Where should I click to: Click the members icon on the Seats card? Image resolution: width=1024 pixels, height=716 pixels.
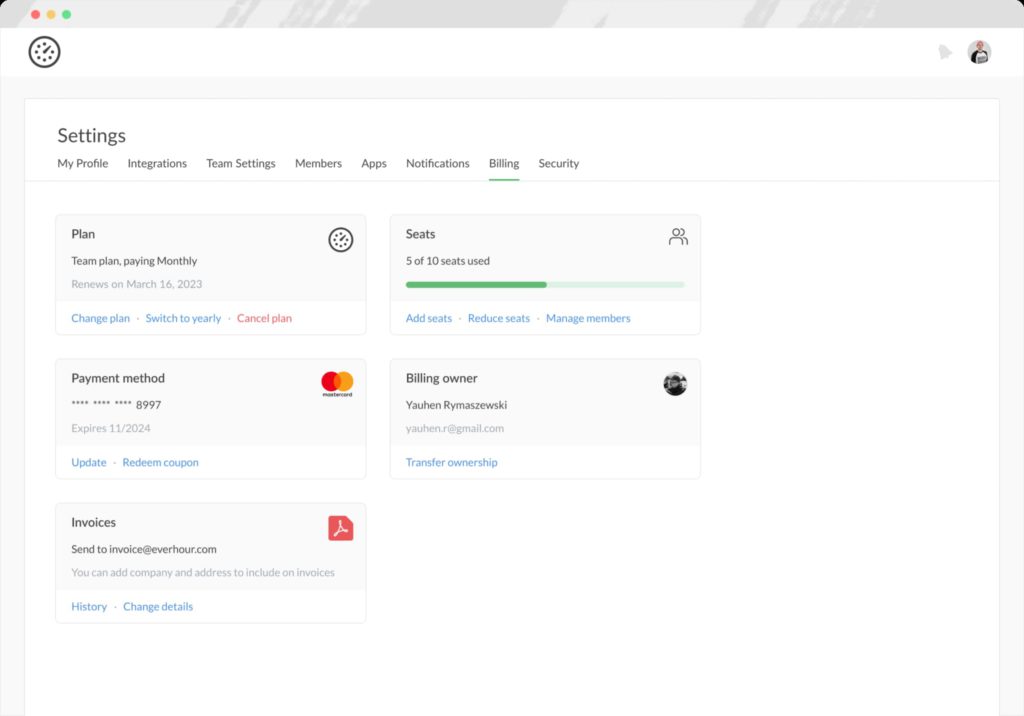pos(678,237)
